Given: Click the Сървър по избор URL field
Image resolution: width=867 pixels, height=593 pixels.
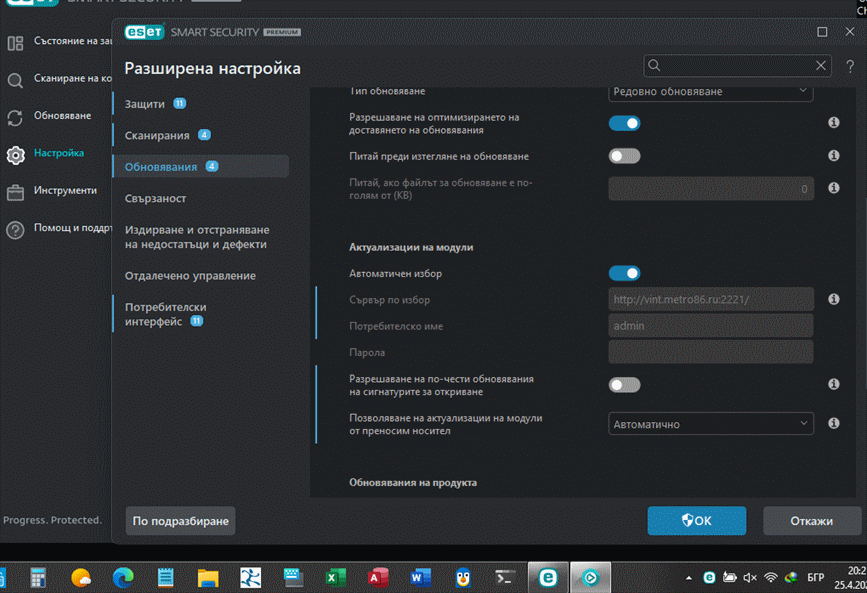Looking at the screenshot, I should (711, 299).
